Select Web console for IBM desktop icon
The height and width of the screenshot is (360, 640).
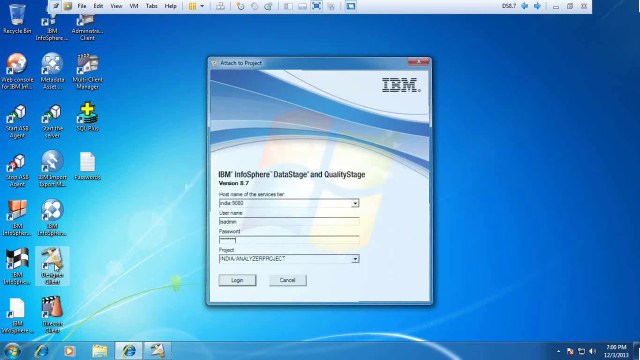(x=17, y=71)
